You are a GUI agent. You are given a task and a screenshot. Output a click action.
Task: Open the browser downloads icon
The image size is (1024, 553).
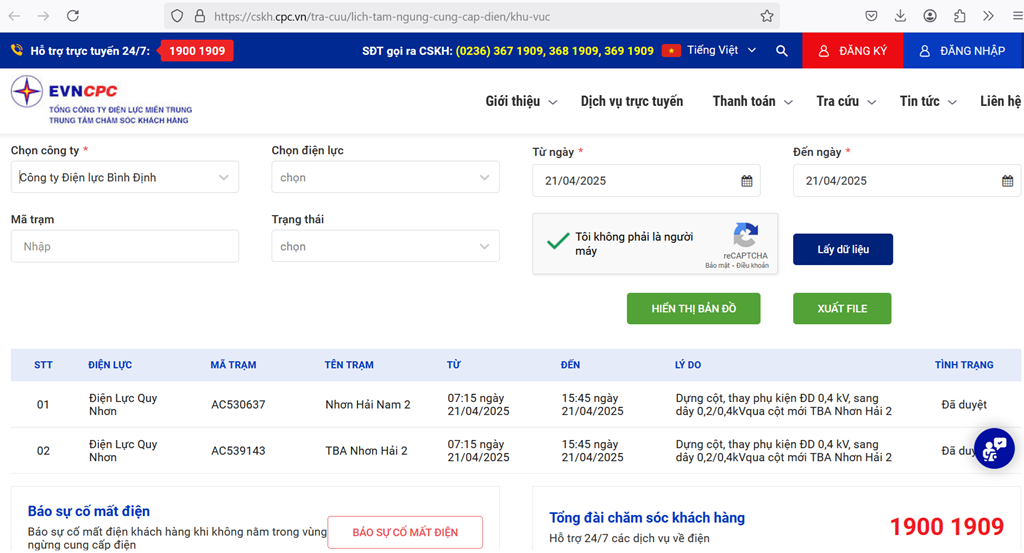pyautogui.click(x=900, y=16)
